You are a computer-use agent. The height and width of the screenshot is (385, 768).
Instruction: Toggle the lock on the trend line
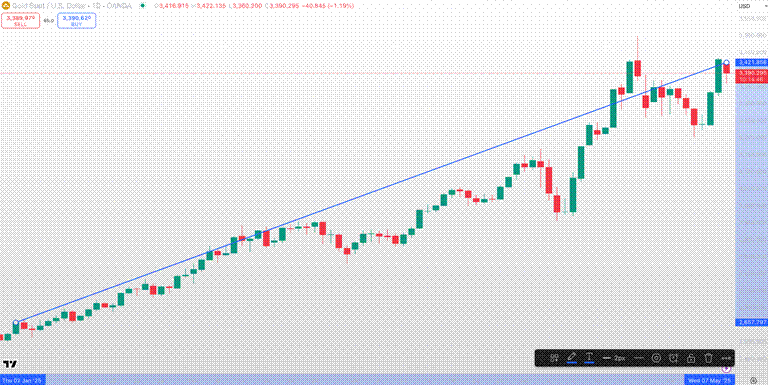[x=691, y=358]
